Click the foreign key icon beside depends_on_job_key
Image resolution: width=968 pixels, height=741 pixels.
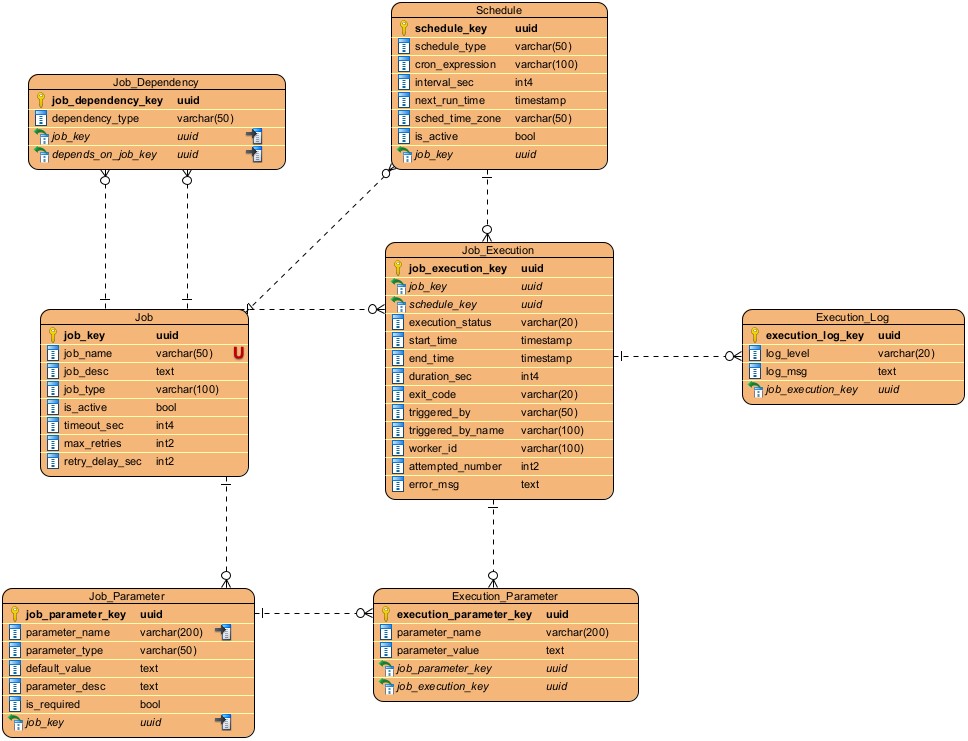coord(41,155)
